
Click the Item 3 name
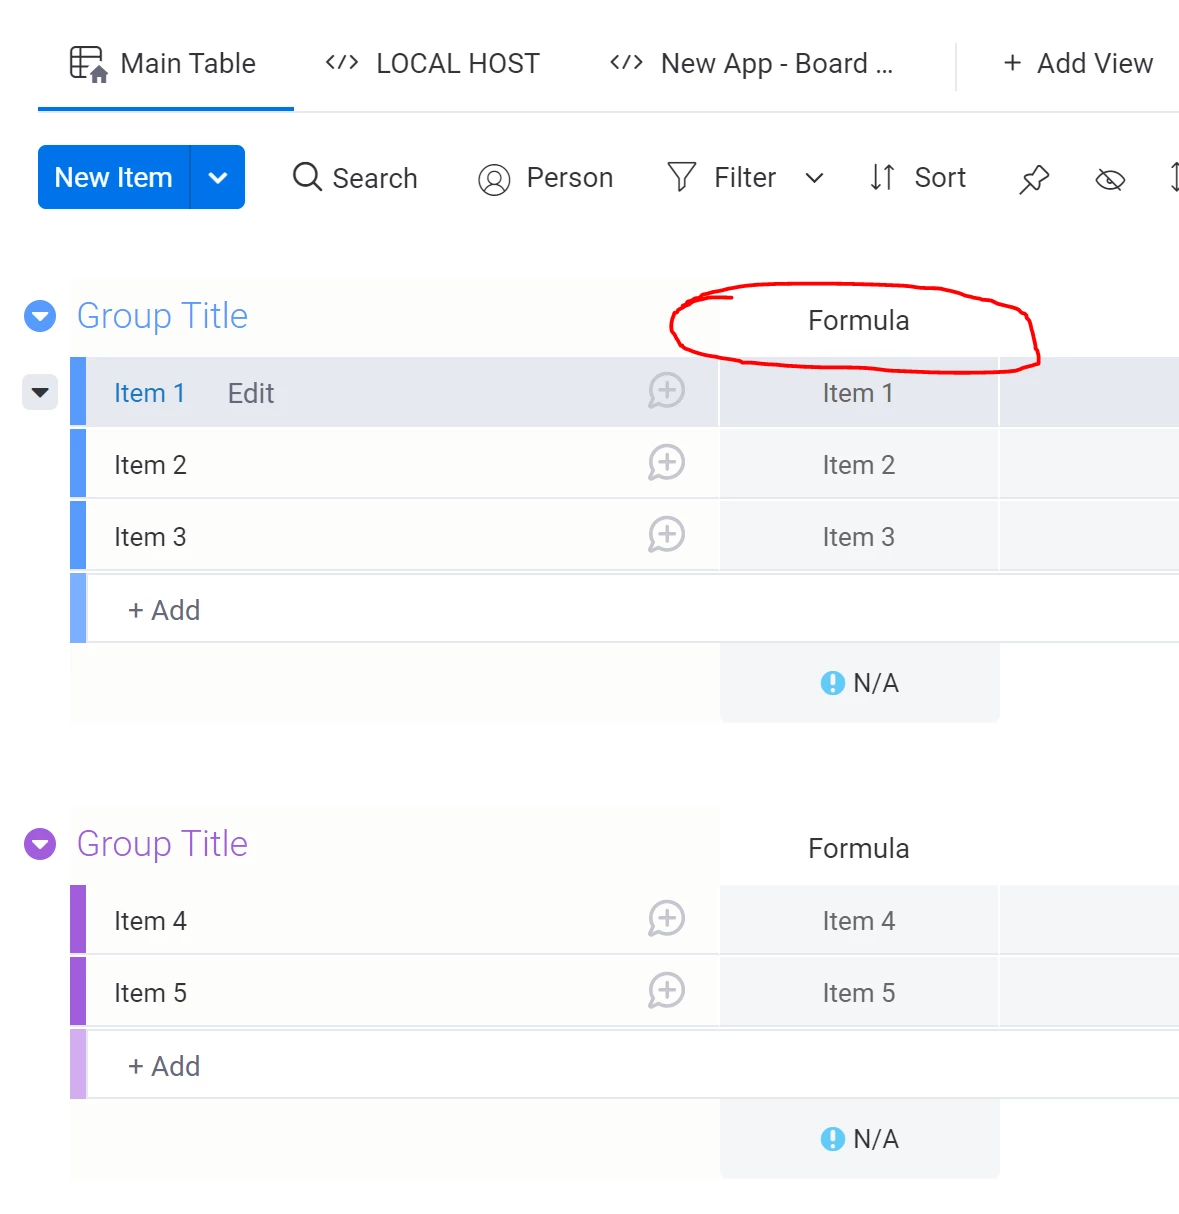pyautogui.click(x=150, y=537)
